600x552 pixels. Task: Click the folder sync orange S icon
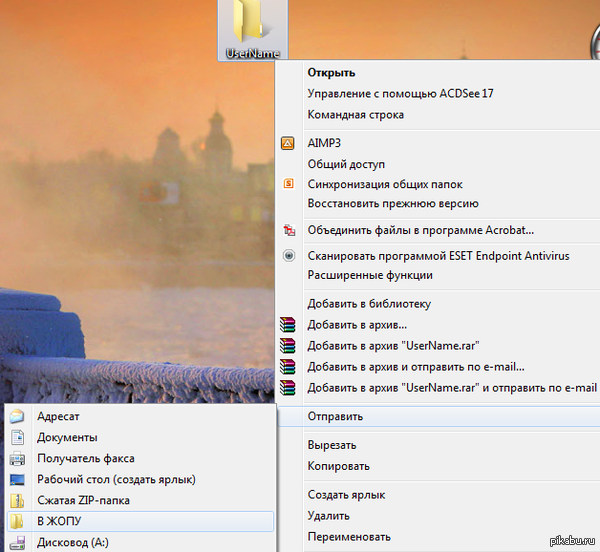tap(289, 184)
